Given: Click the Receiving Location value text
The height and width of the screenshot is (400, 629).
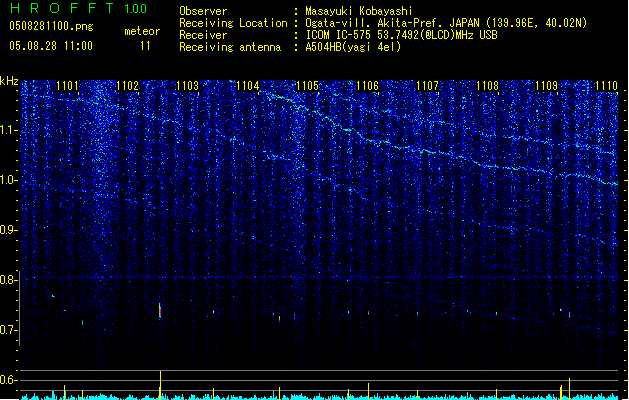Looking at the screenshot, I should 446,22.
